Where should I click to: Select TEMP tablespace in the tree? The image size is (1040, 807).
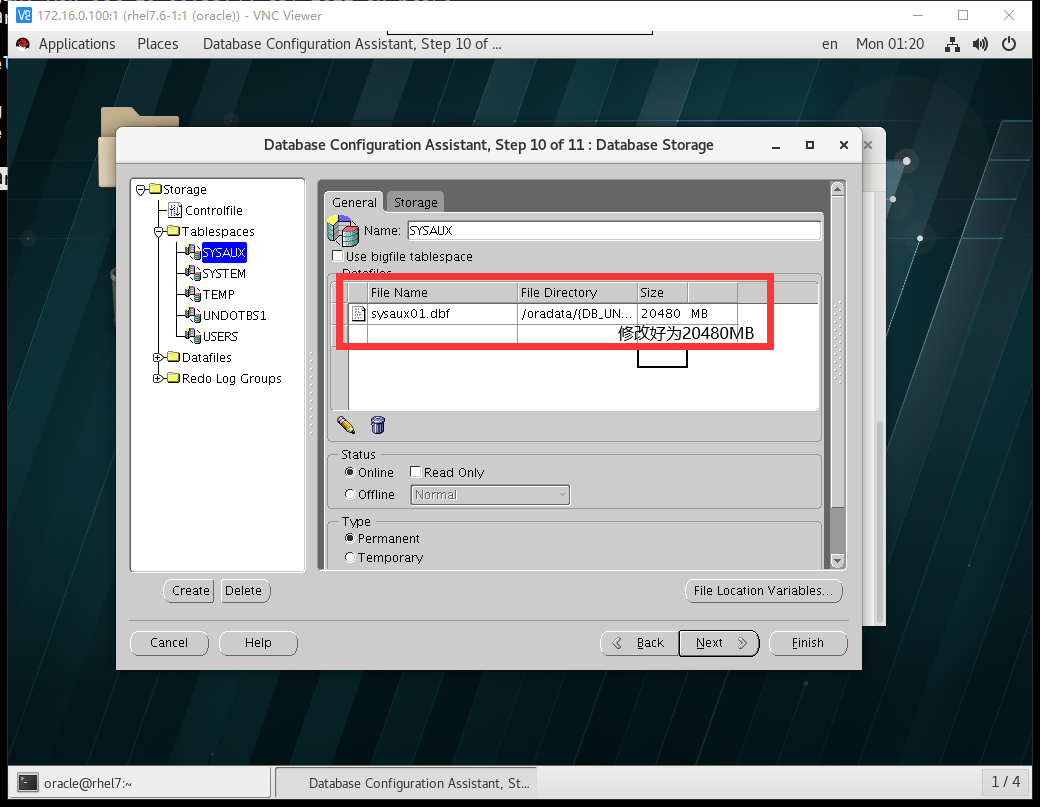tap(219, 294)
